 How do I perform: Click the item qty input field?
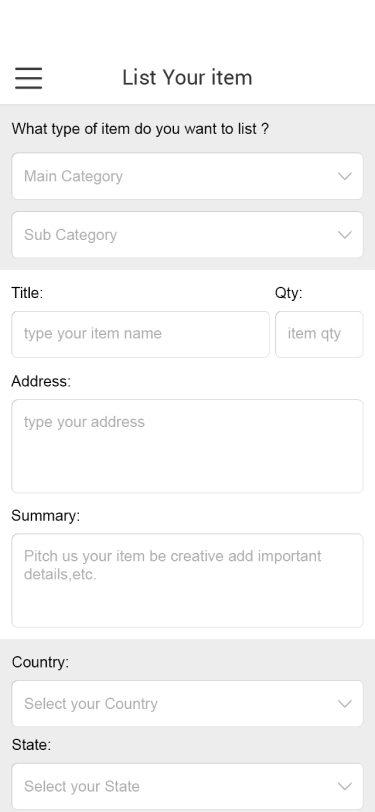tap(319, 334)
